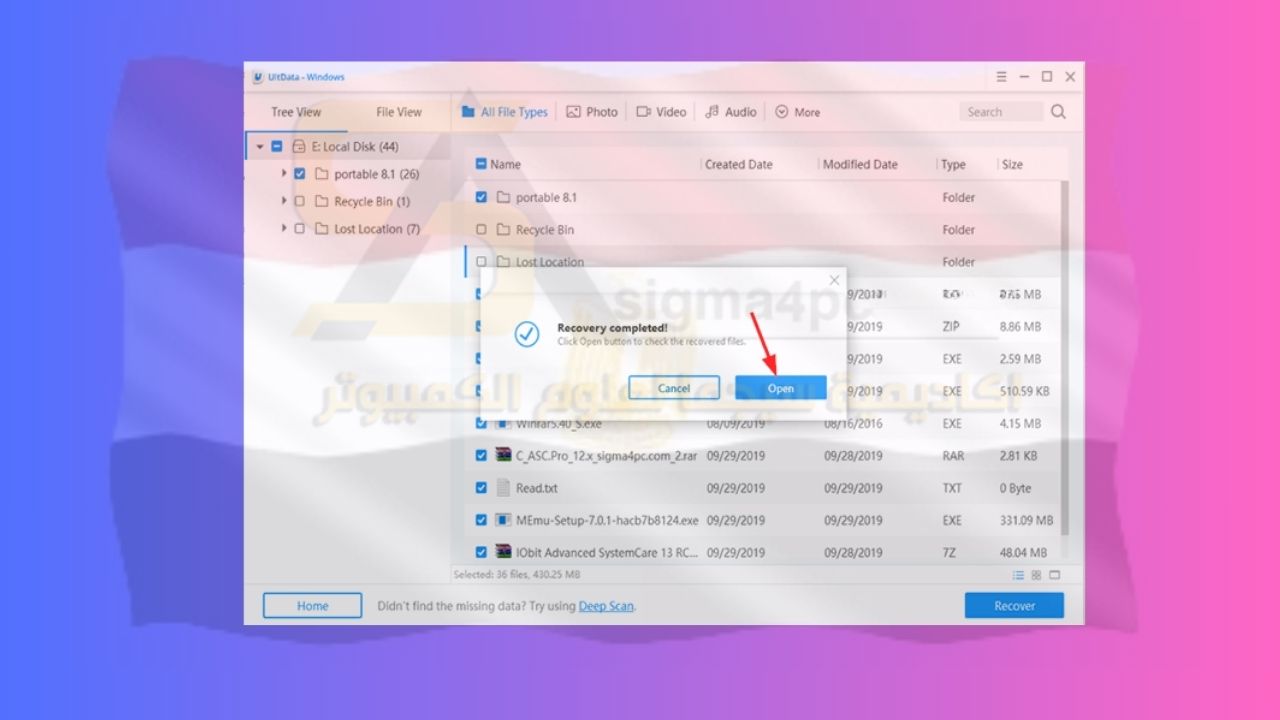
Task: Select All File Types filter
Action: pyautogui.click(x=504, y=112)
